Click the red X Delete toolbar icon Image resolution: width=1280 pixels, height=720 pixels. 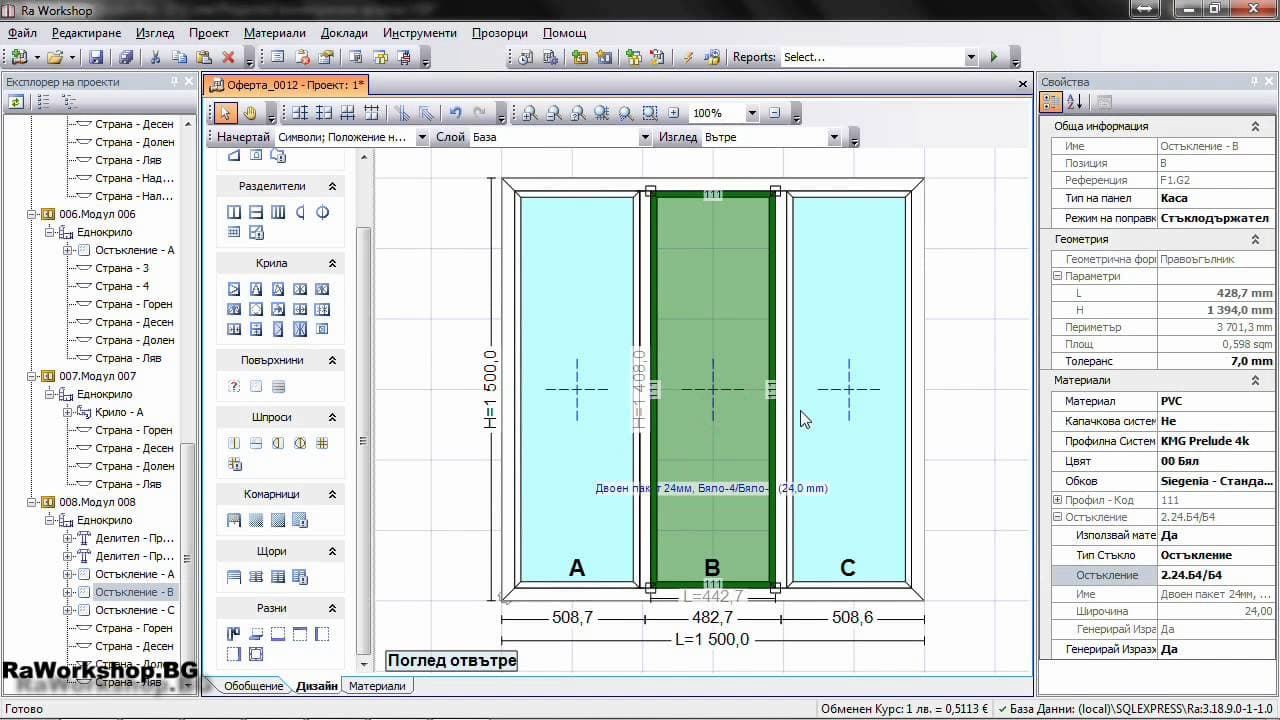(228, 57)
